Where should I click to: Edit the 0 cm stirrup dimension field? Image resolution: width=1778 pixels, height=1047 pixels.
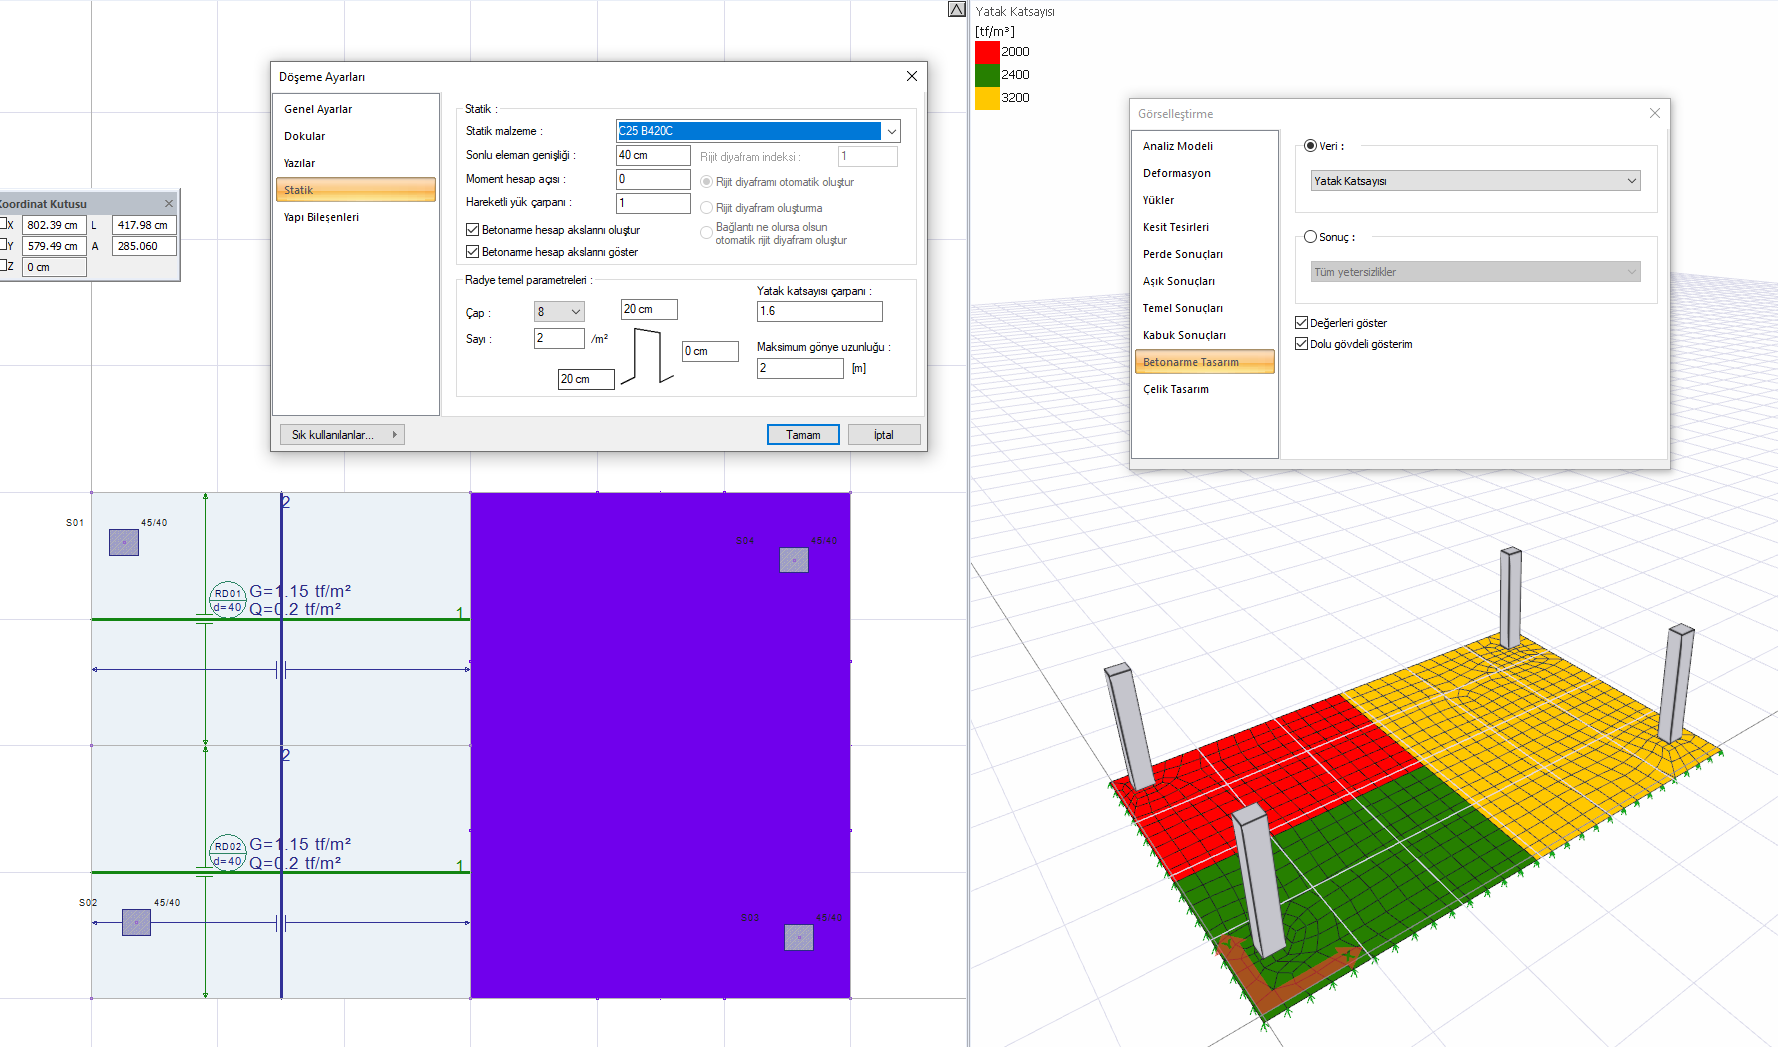click(710, 351)
